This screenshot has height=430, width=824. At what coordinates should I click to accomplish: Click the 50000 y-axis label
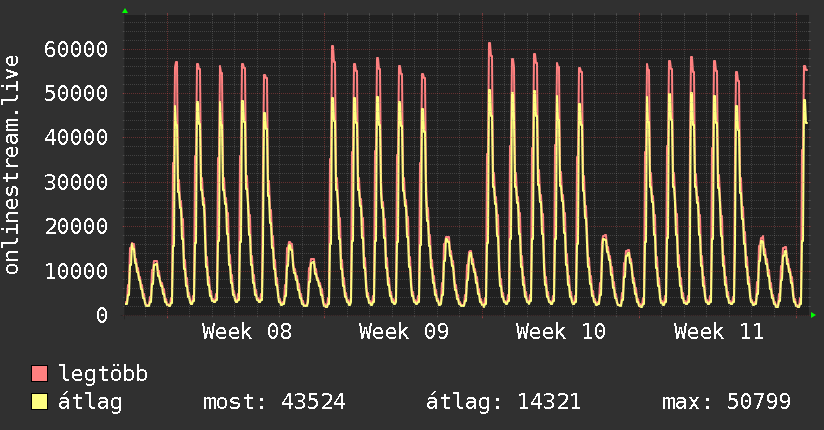76,94
